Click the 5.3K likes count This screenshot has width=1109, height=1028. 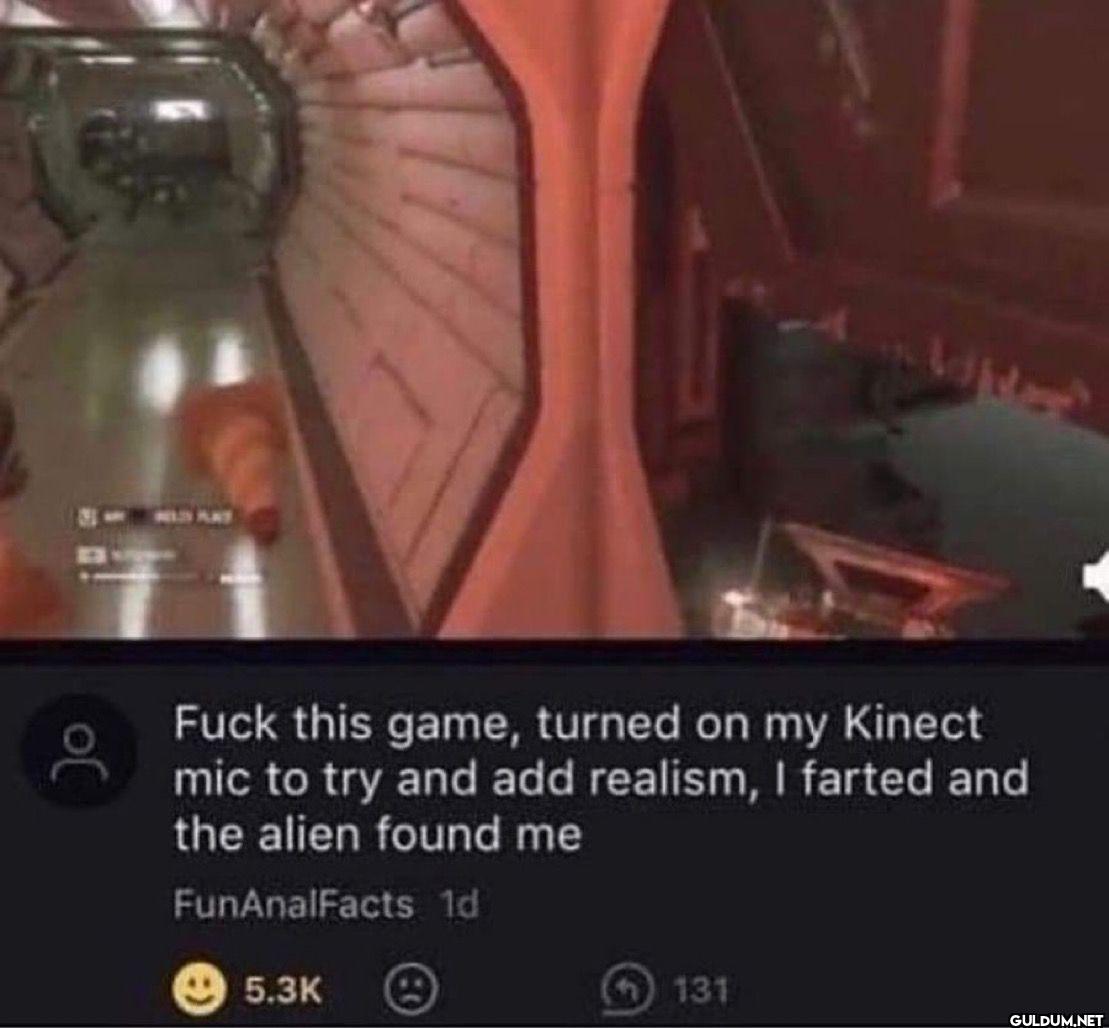[x=283, y=991]
